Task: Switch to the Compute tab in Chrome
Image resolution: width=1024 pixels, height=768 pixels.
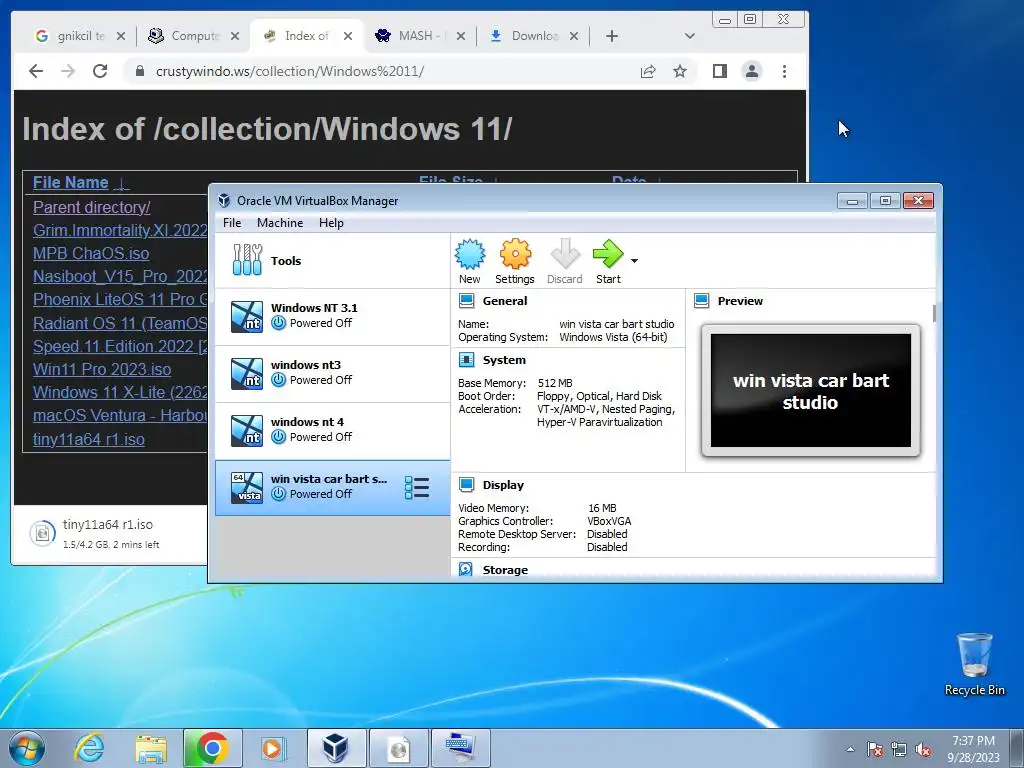Action: [193, 36]
